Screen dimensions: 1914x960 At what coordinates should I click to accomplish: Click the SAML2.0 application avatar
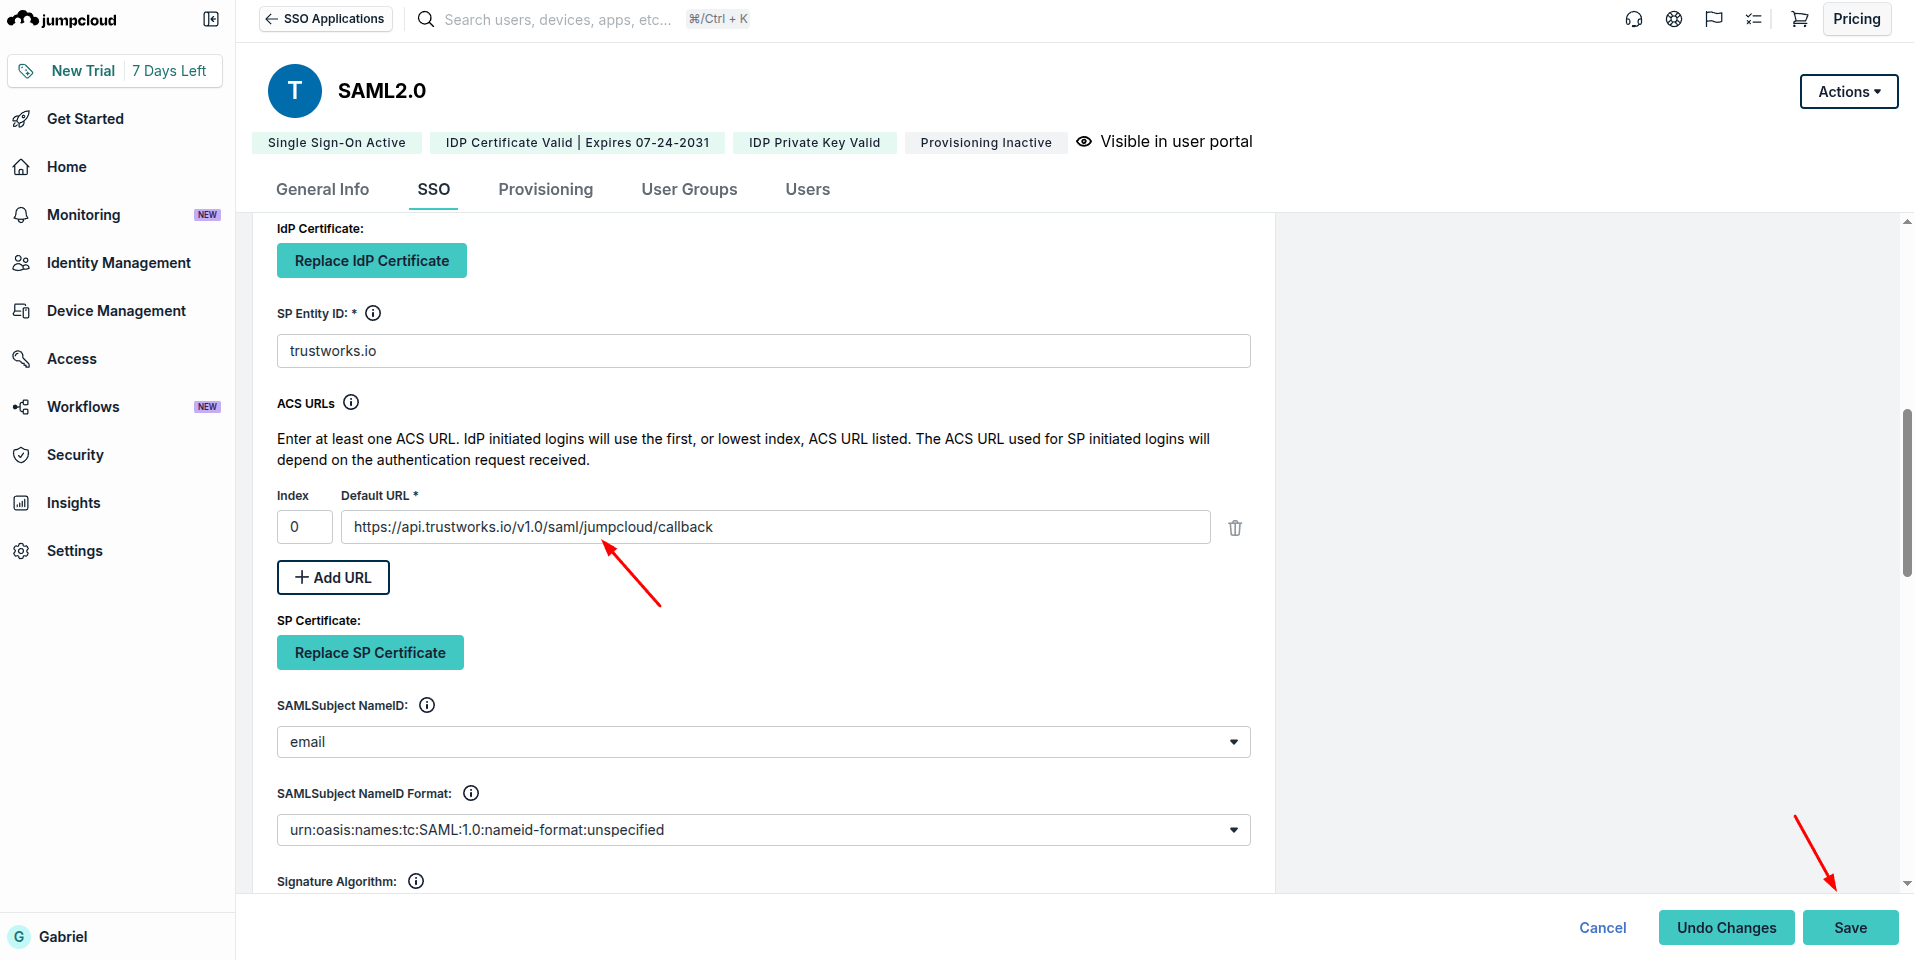[x=295, y=91]
